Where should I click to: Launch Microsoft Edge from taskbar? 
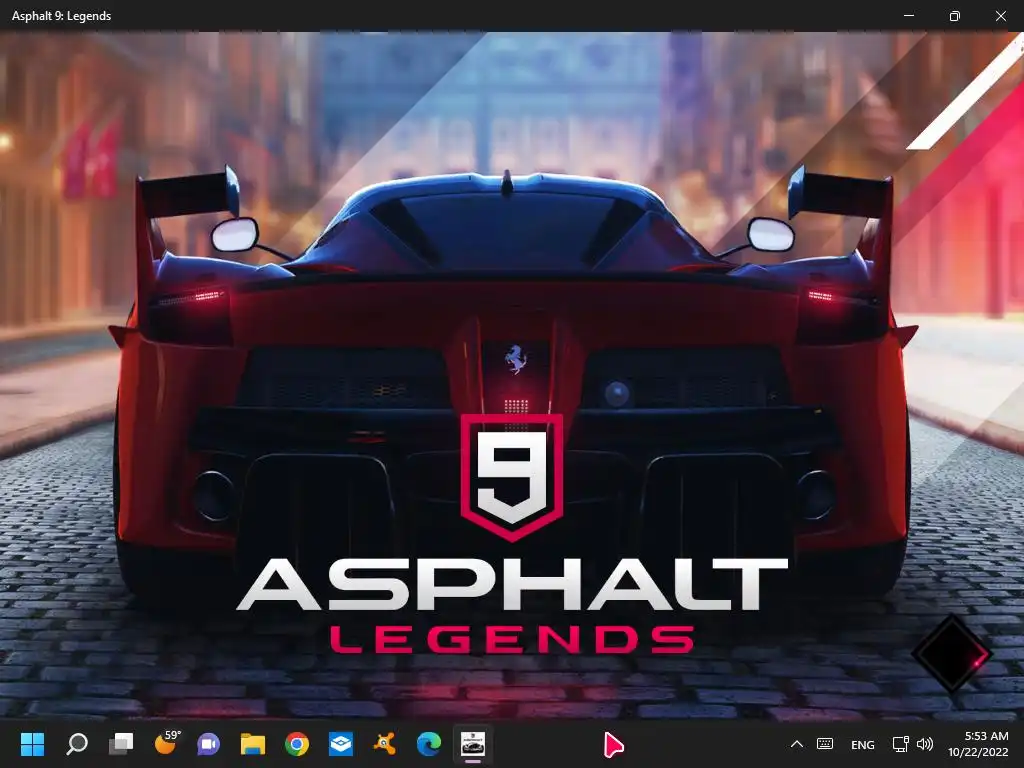click(x=428, y=744)
